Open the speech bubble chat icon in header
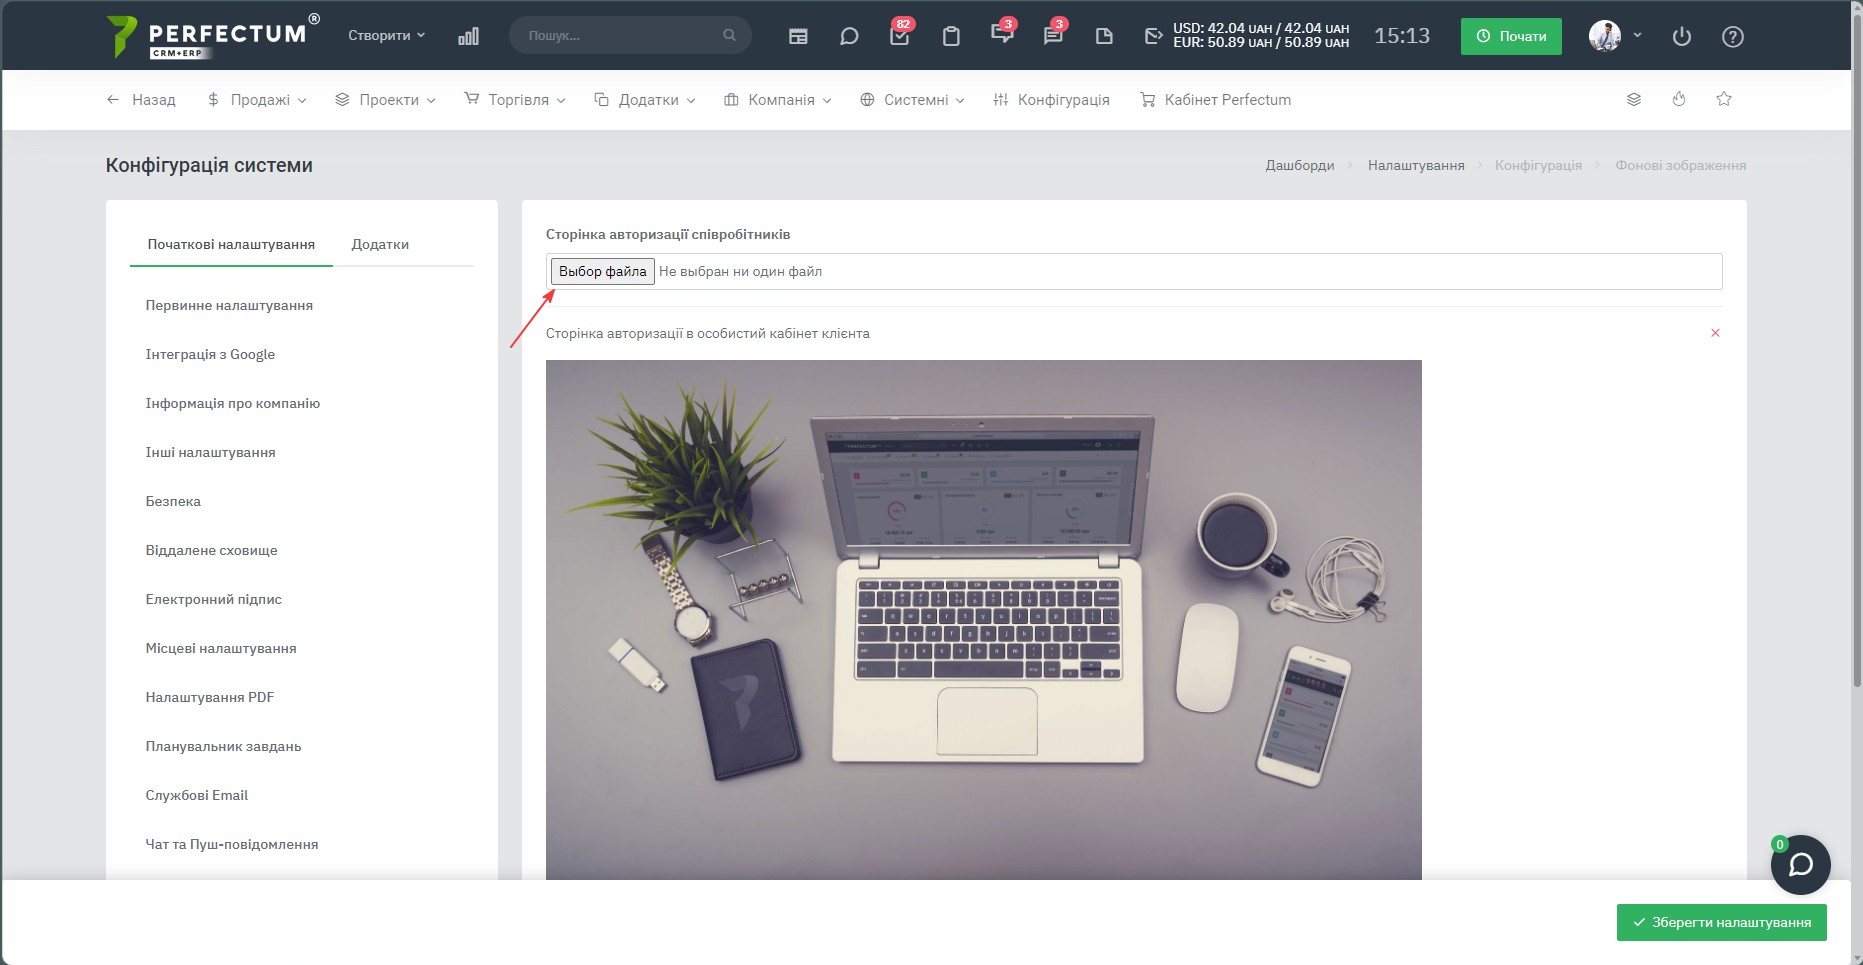Screen dimensions: 1863x965 coord(849,36)
